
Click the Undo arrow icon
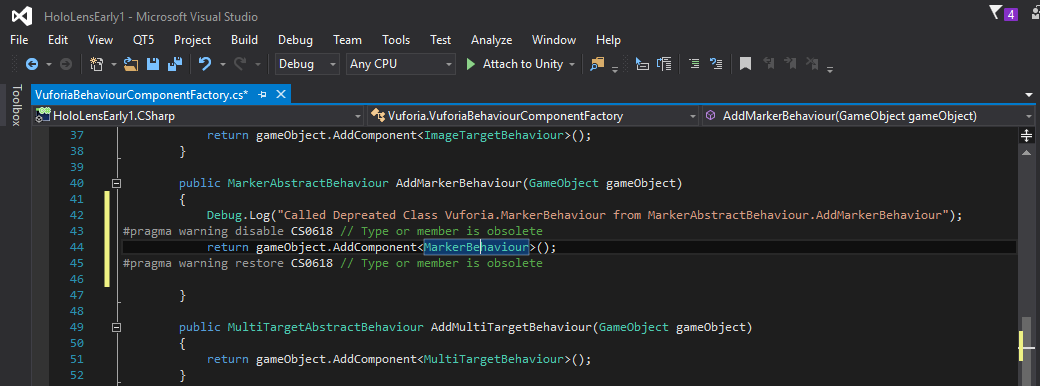pos(205,64)
